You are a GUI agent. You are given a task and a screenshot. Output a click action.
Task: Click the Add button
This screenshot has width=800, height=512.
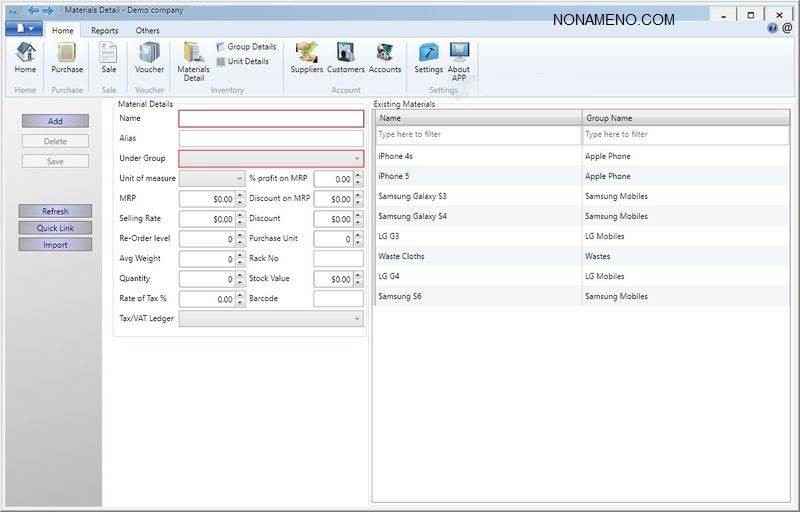pyautogui.click(x=55, y=121)
